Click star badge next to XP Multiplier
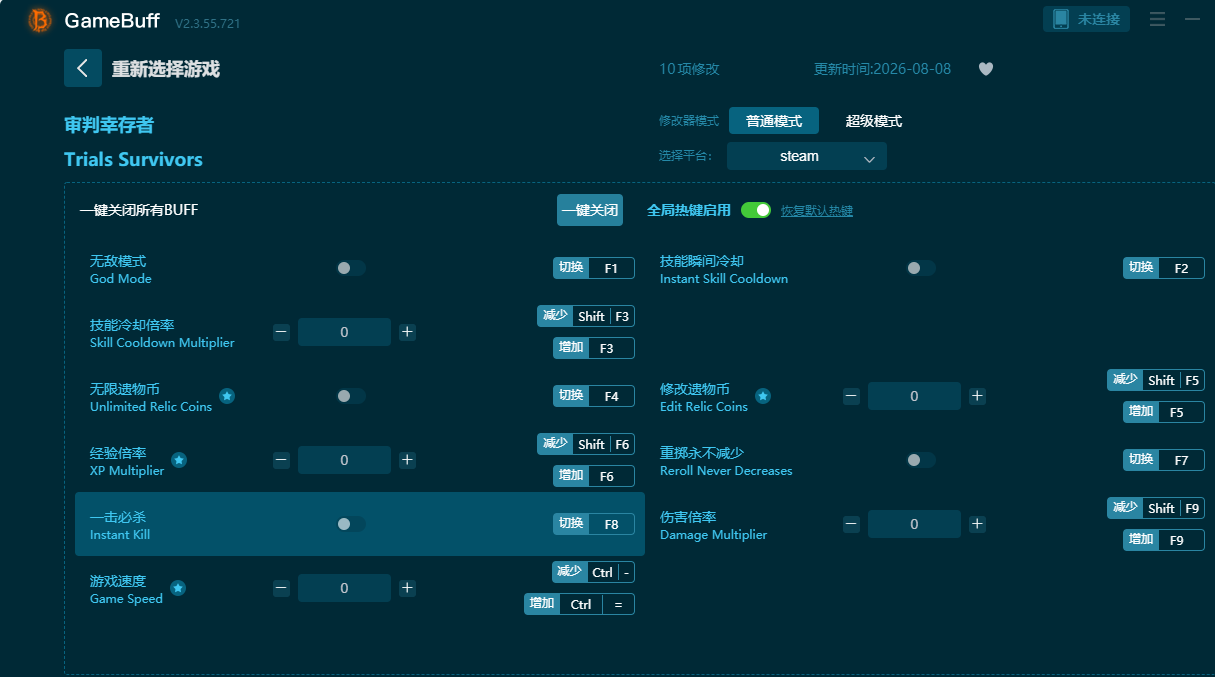The image size is (1215, 677). click(x=179, y=460)
